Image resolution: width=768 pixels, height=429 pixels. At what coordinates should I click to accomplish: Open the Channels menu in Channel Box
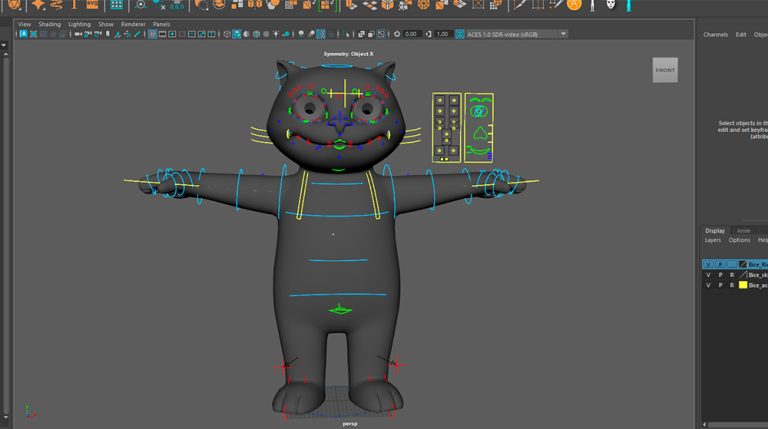pyautogui.click(x=715, y=35)
